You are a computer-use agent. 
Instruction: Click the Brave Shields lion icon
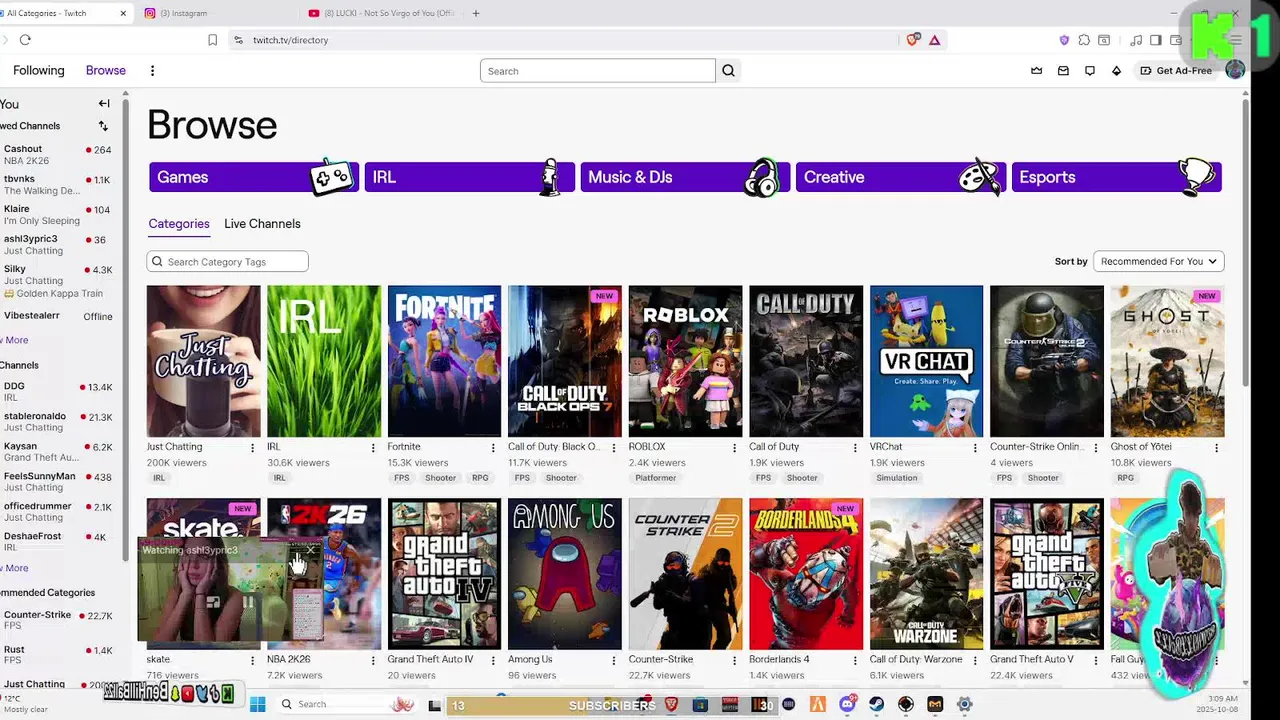click(913, 40)
